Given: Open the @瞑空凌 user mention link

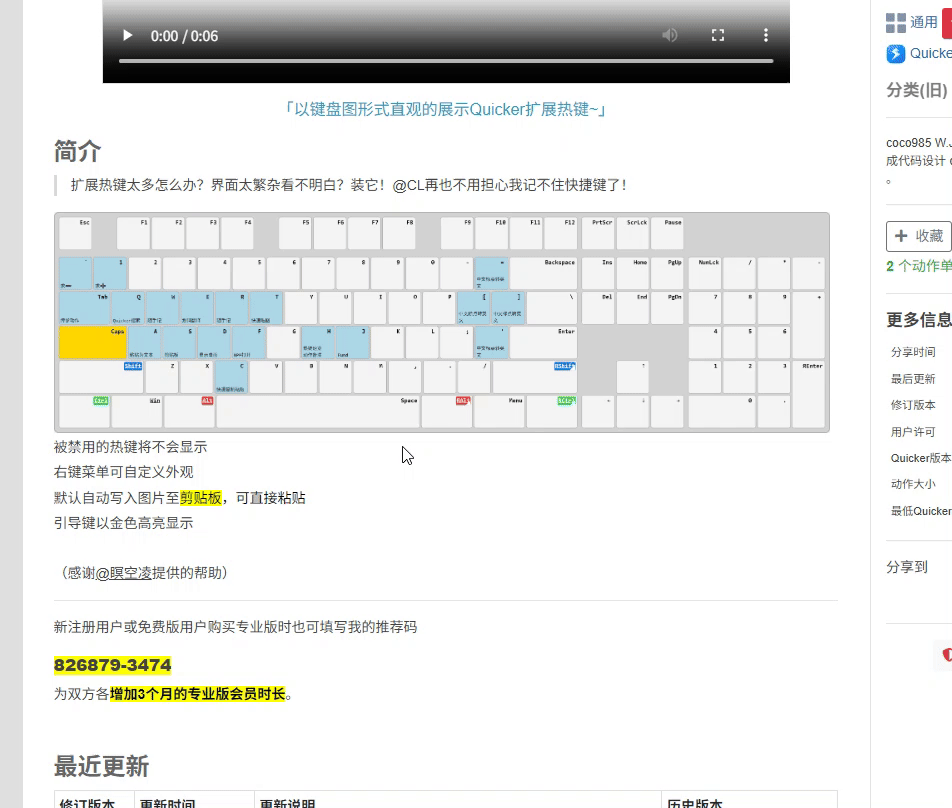Looking at the screenshot, I should tap(124, 573).
